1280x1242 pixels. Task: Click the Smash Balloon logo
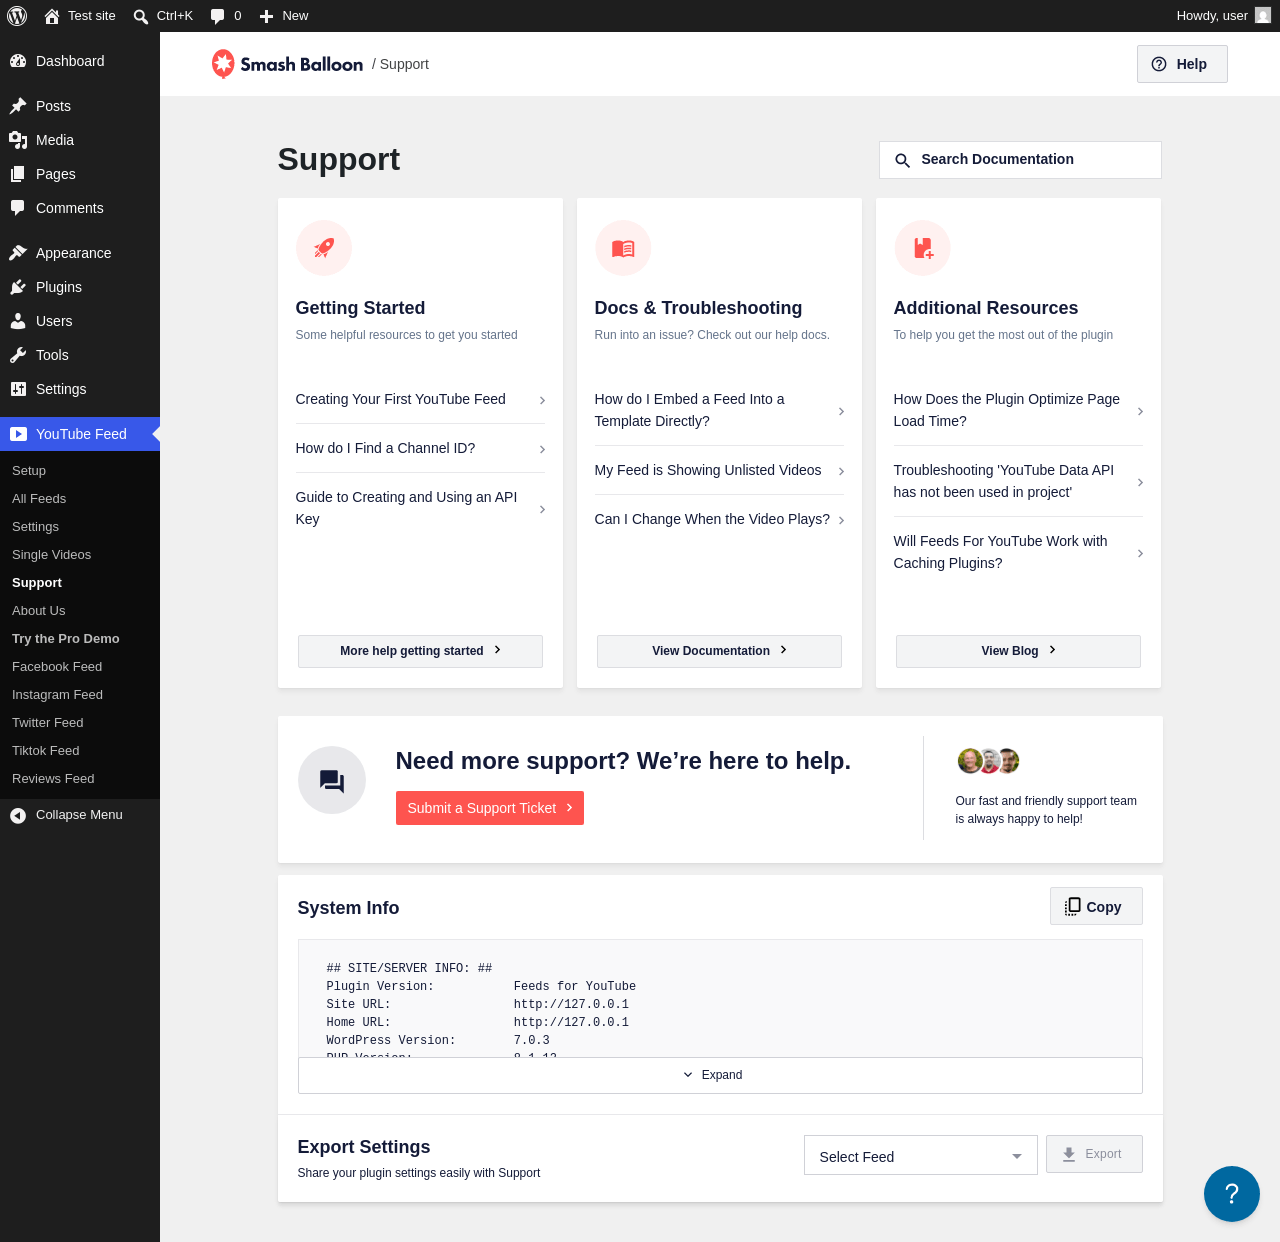287,64
